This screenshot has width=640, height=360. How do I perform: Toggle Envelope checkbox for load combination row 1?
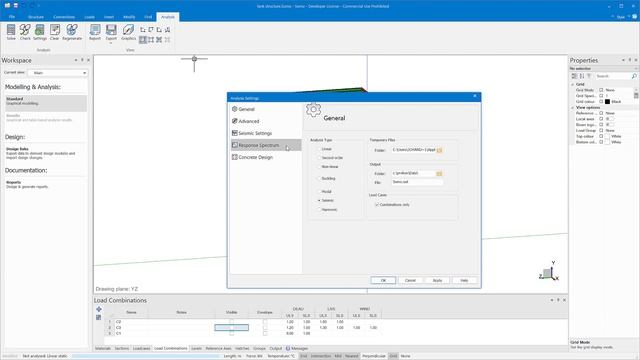click(265, 322)
